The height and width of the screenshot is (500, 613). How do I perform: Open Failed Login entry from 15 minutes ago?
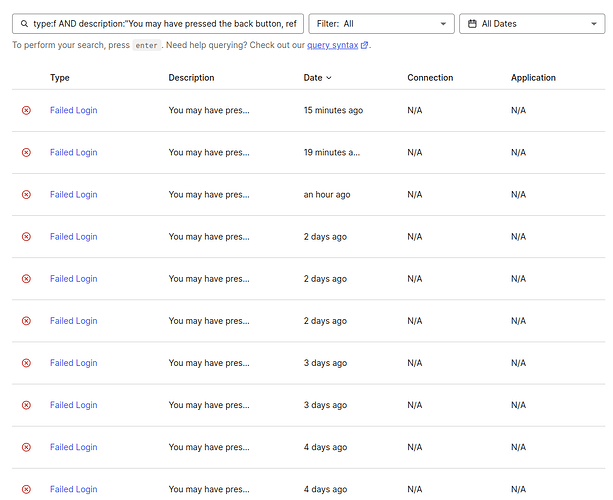[x=73, y=110]
